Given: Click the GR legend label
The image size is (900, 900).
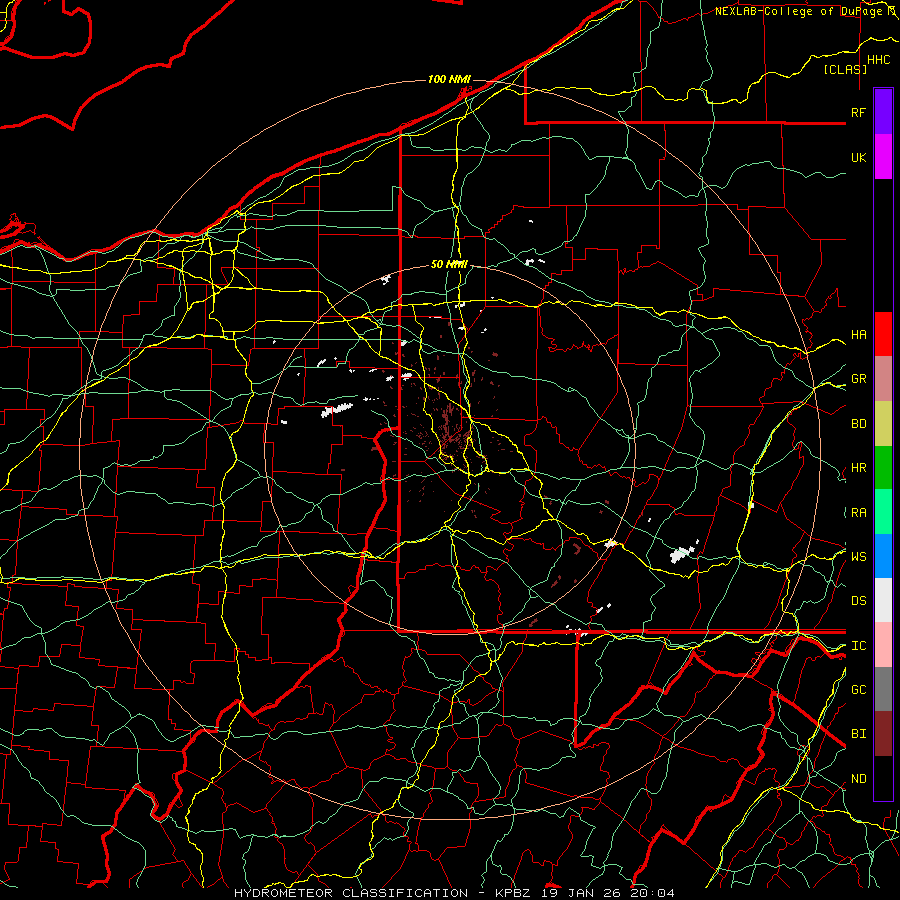Looking at the screenshot, I should 859,379.
